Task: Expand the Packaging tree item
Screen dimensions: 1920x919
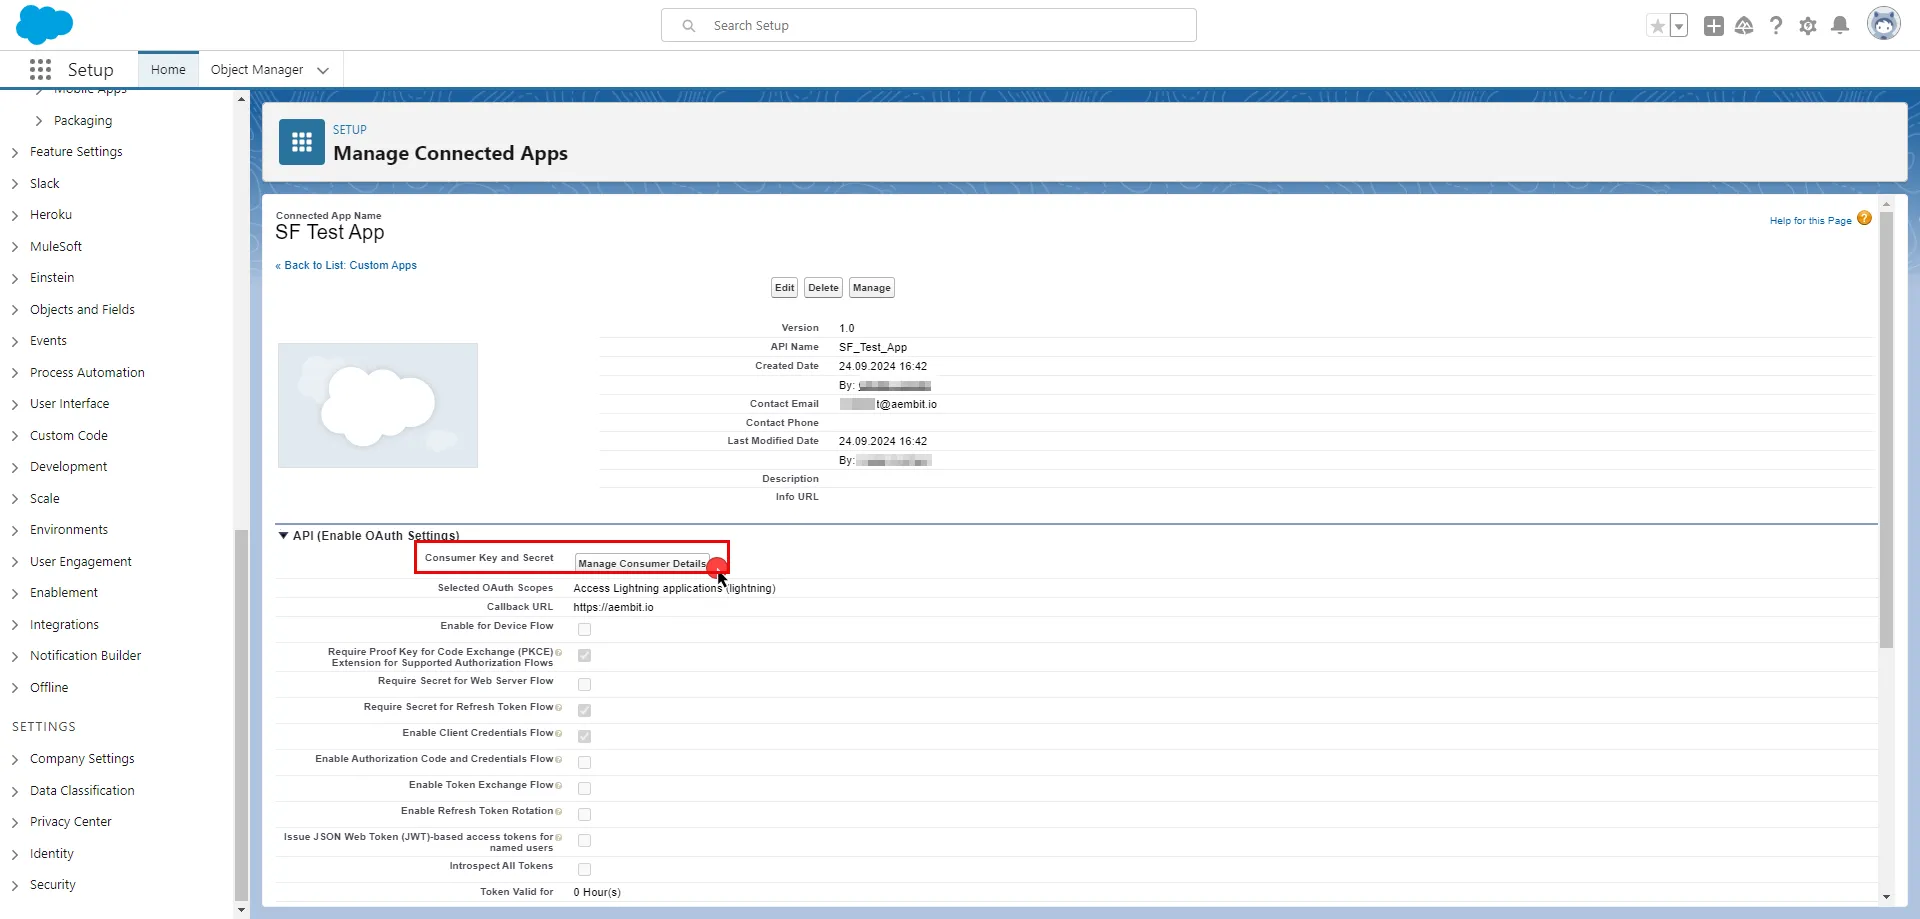Action: pyautogui.click(x=39, y=121)
